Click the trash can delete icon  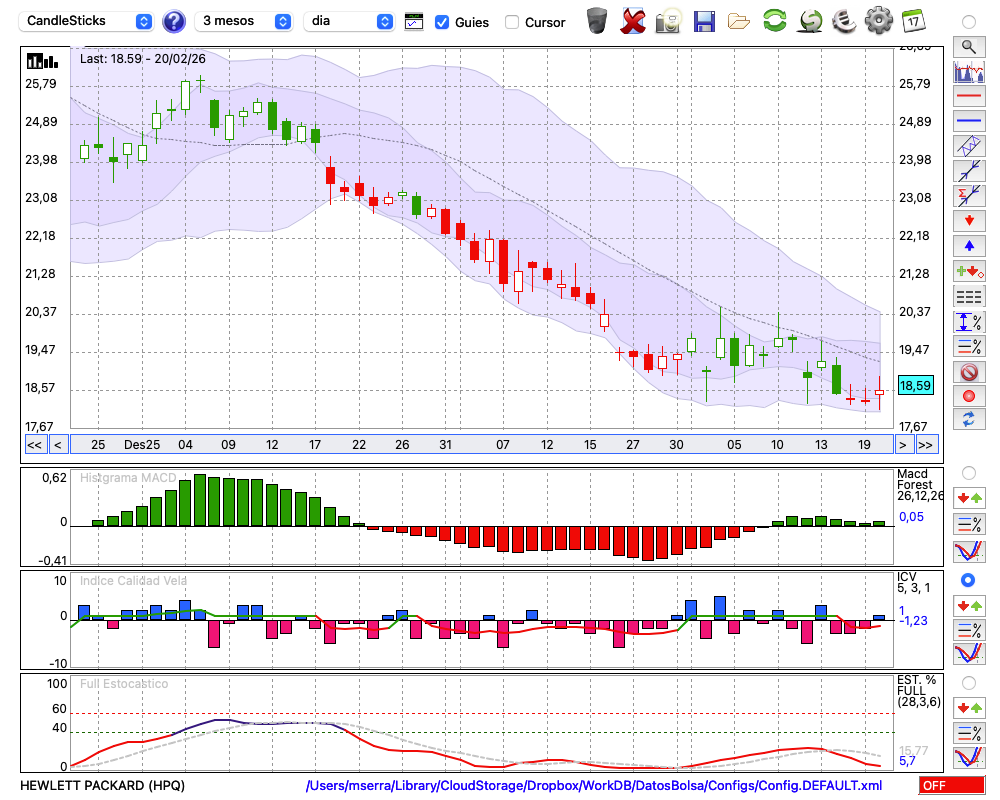tap(597, 20)
